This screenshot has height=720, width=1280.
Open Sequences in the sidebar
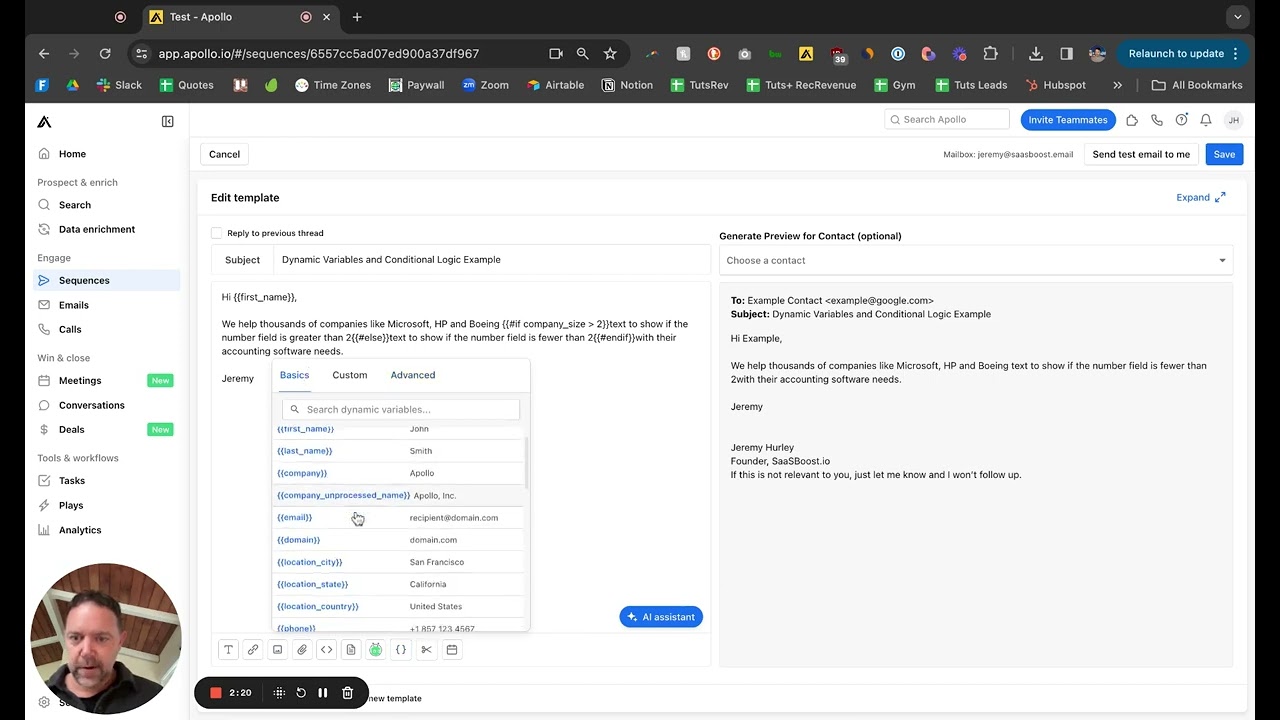107,281
